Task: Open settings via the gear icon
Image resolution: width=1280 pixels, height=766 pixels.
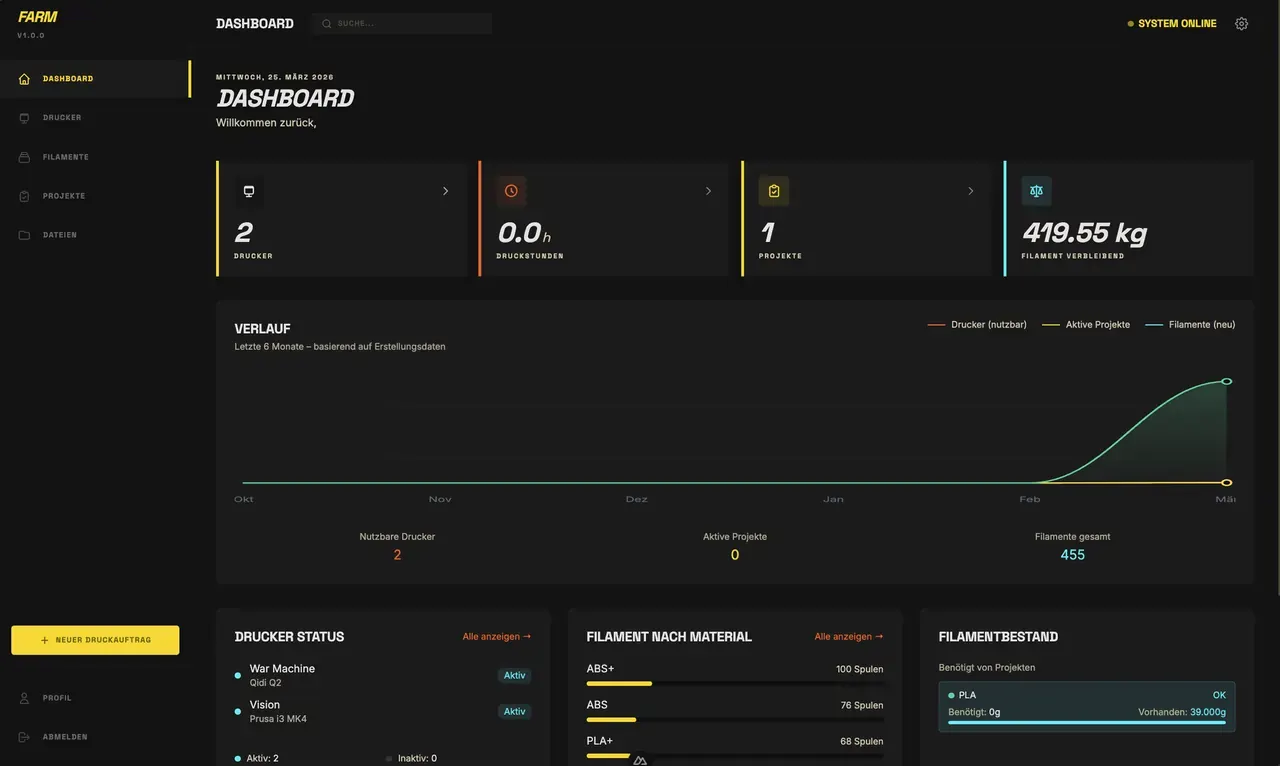Action: tap(1241, 24)
